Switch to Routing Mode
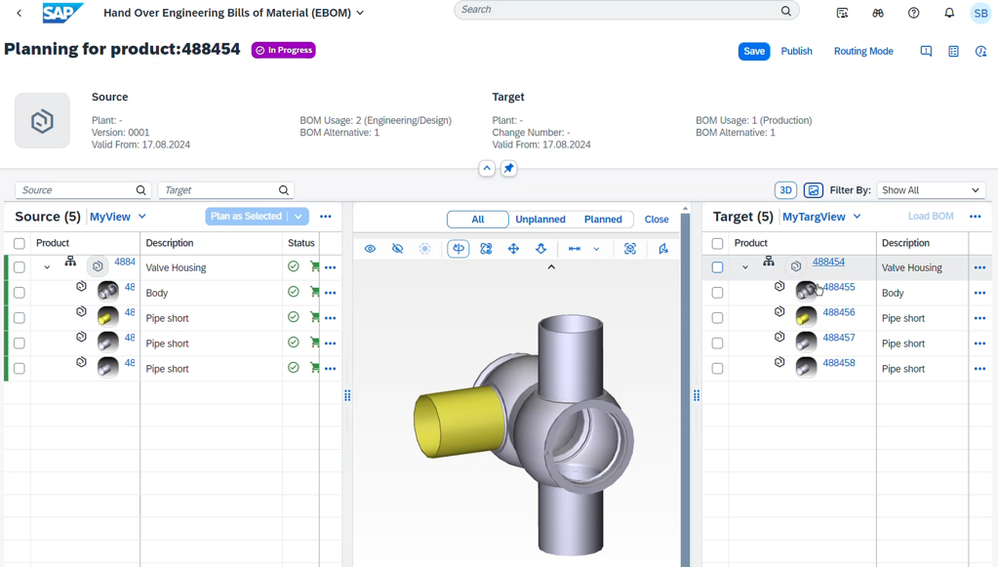Viewport: 998px width, 567px height. click(x=864, y=52)
